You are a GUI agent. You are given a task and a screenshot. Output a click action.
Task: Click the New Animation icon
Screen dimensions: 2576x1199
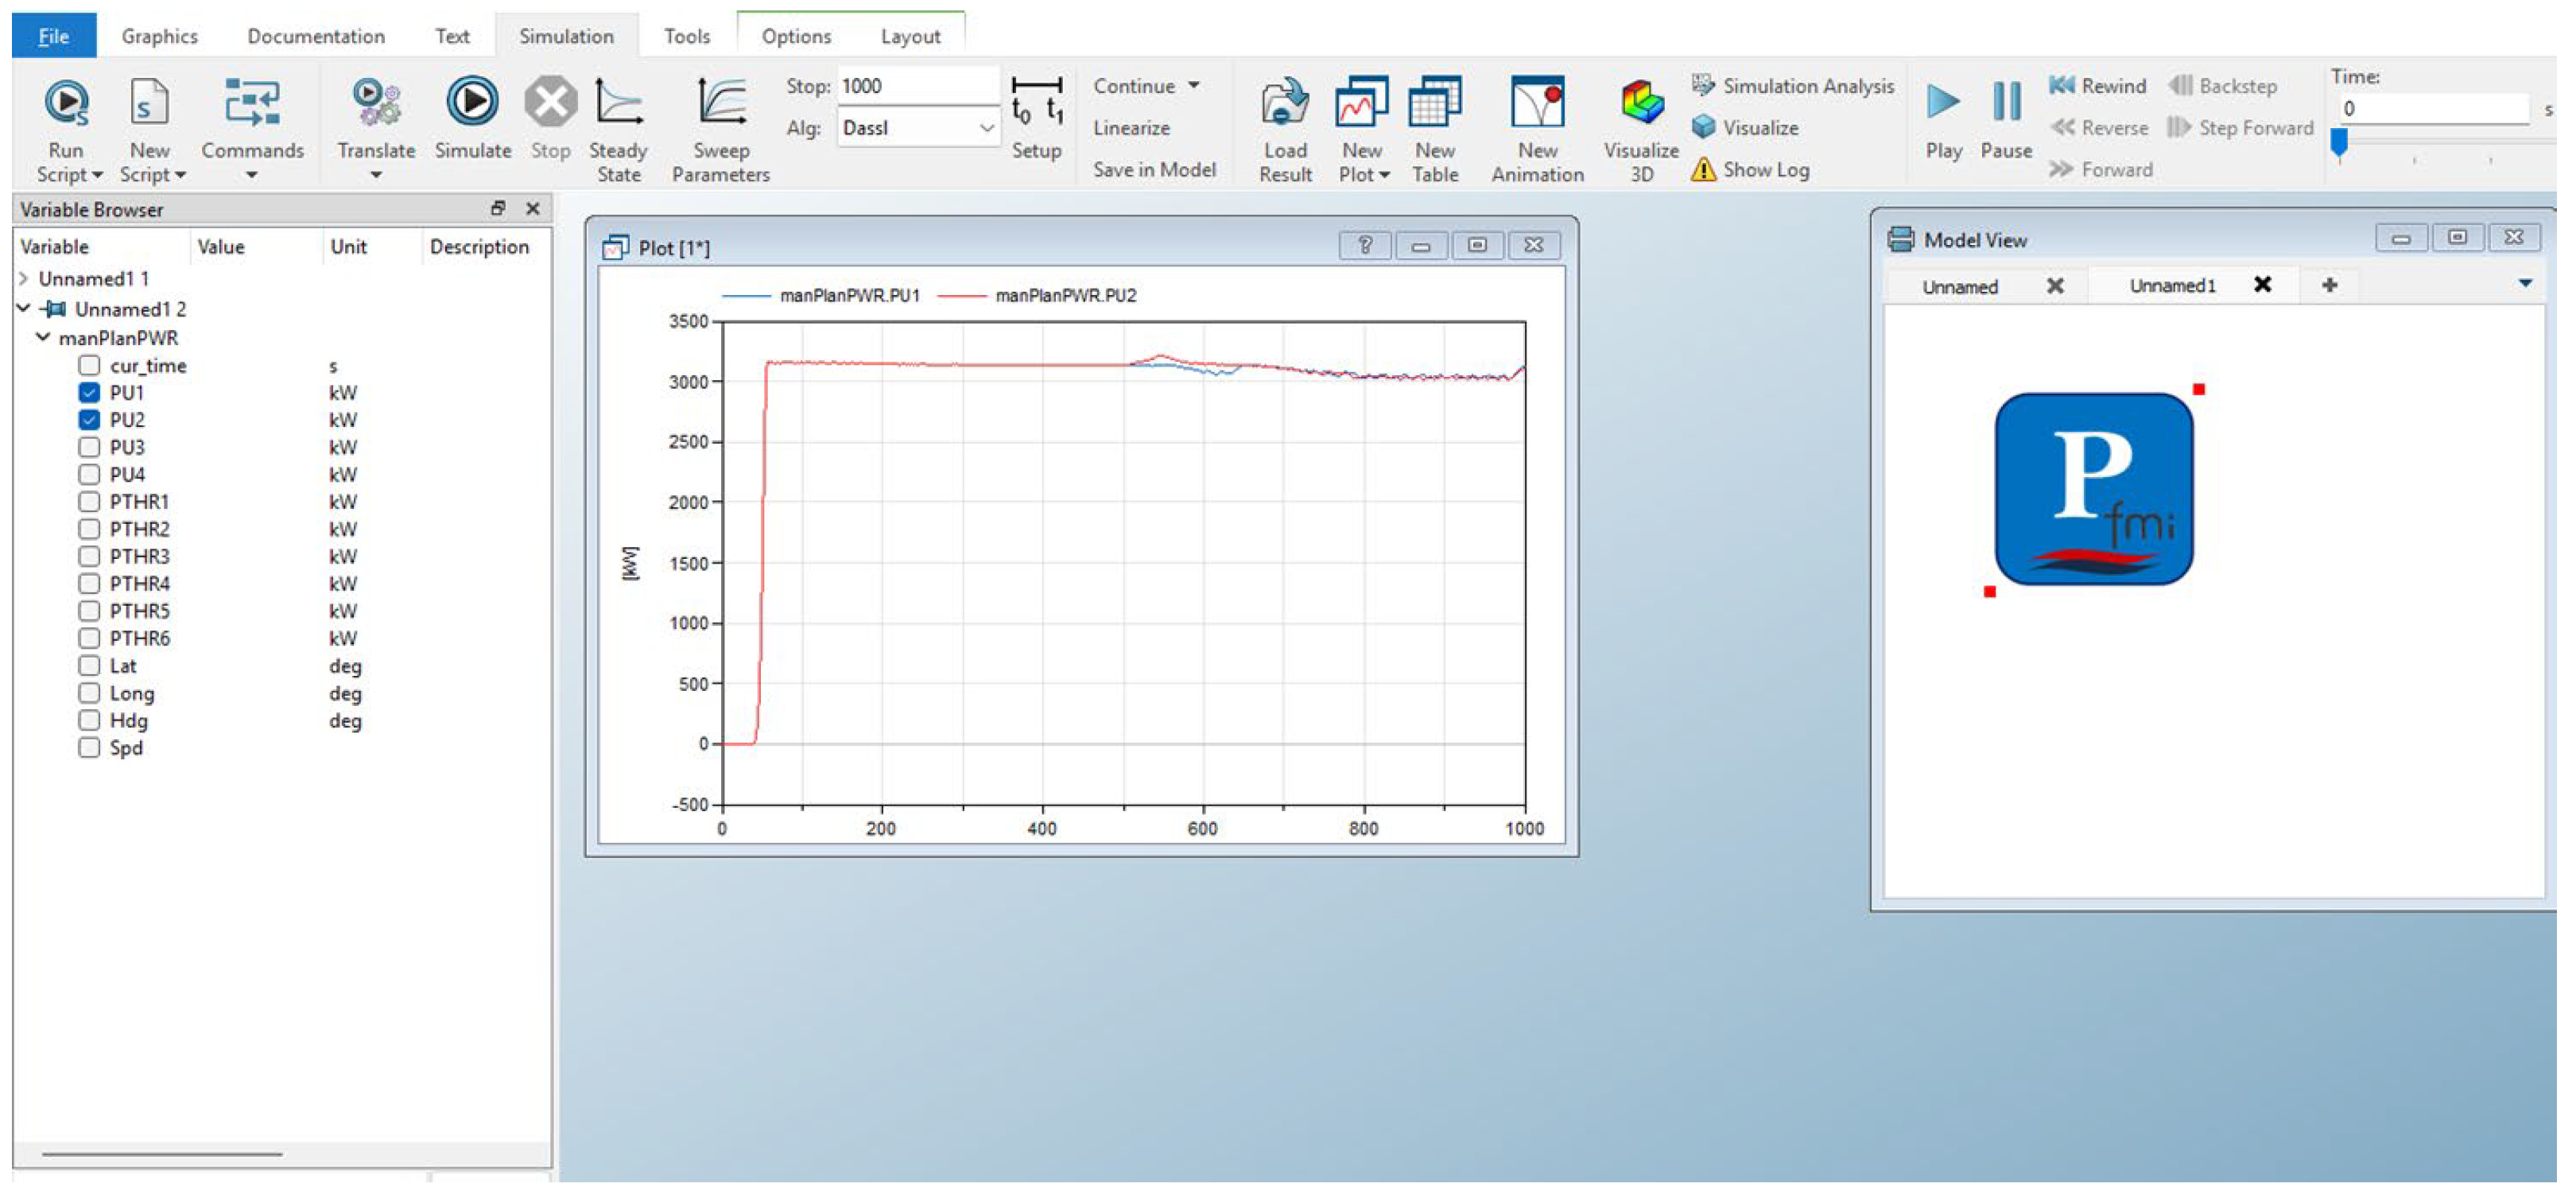pos(1537,102)
